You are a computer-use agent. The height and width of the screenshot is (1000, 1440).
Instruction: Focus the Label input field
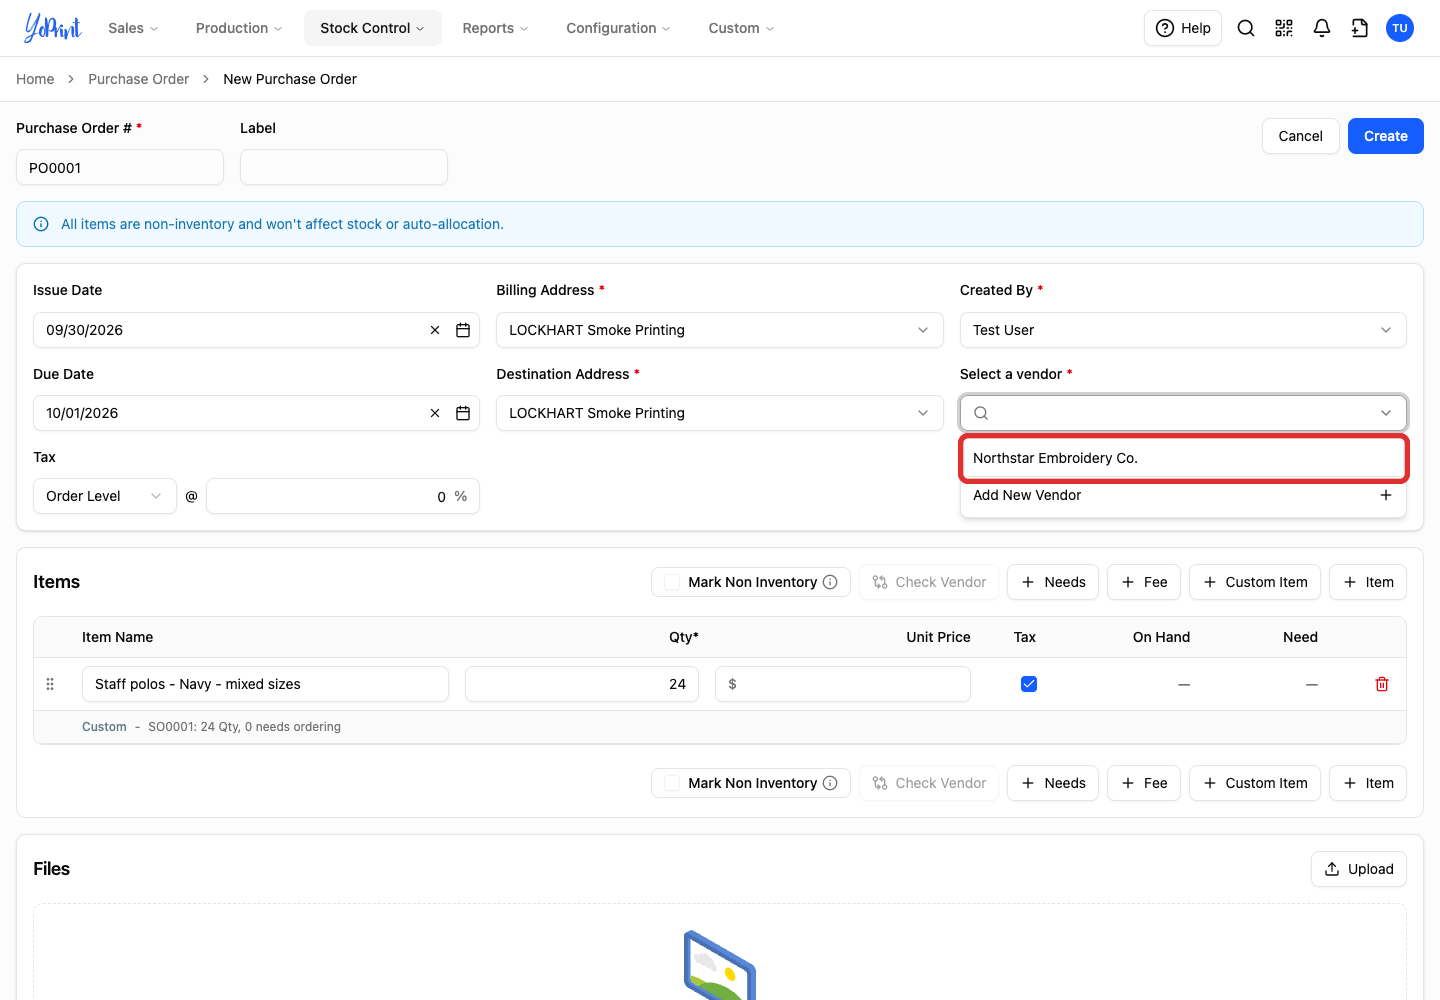[344, 167]
